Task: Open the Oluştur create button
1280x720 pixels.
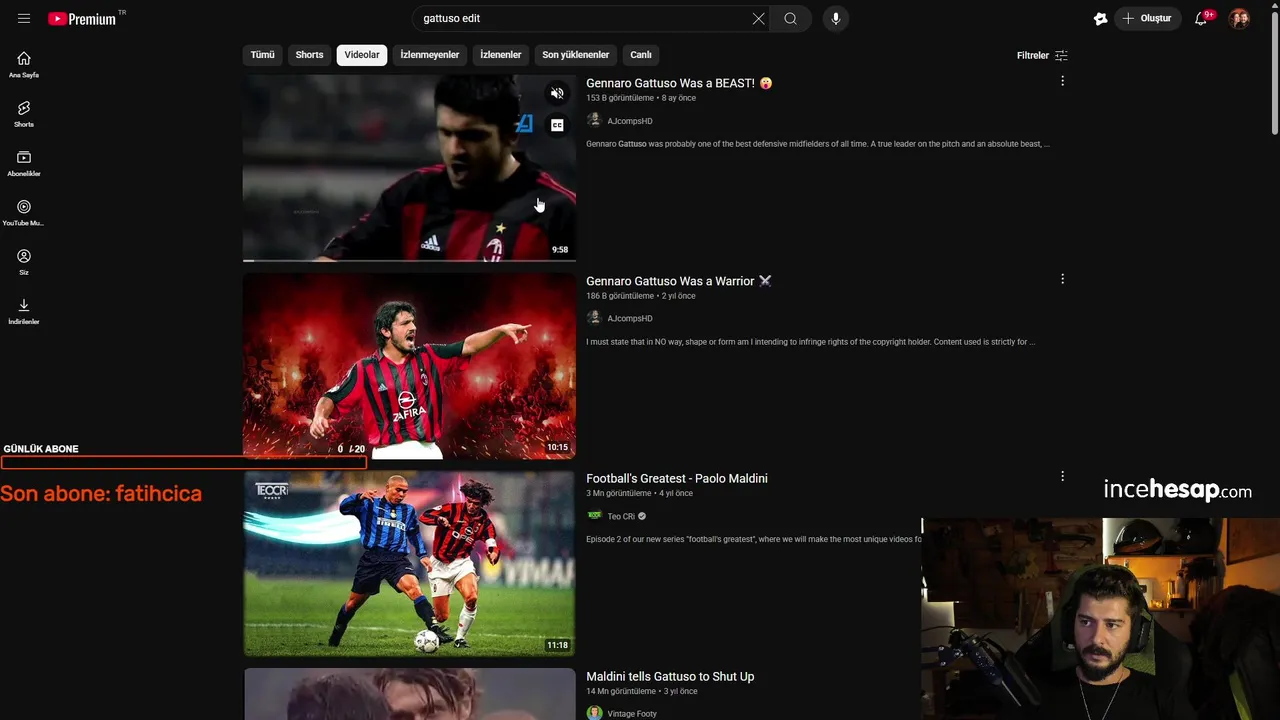Action: click(x=1147, y=18)
